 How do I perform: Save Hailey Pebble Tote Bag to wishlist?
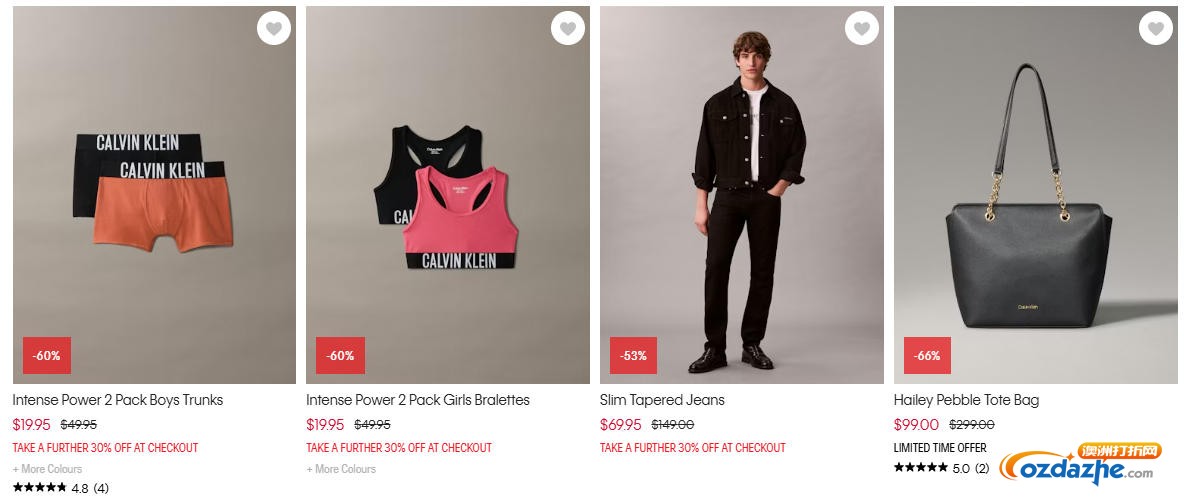pos(1155,29)
